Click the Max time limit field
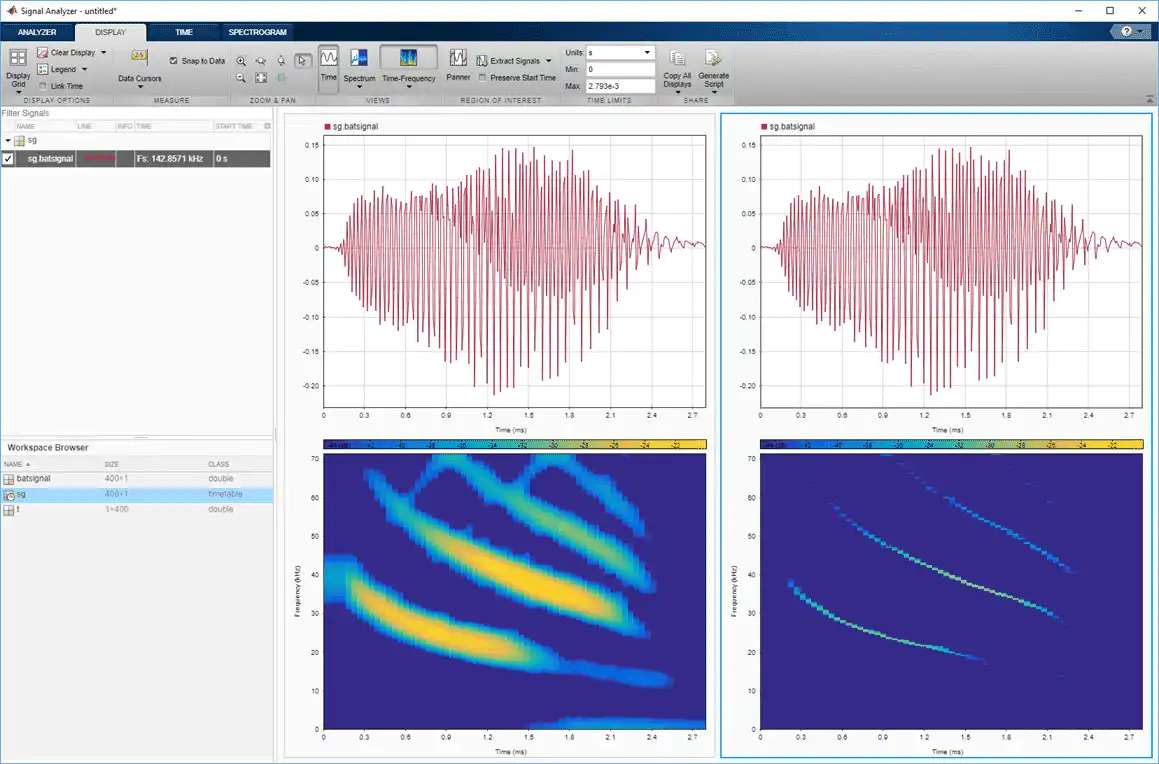This screenshot has width=1159, height=764. click(620, 86)
